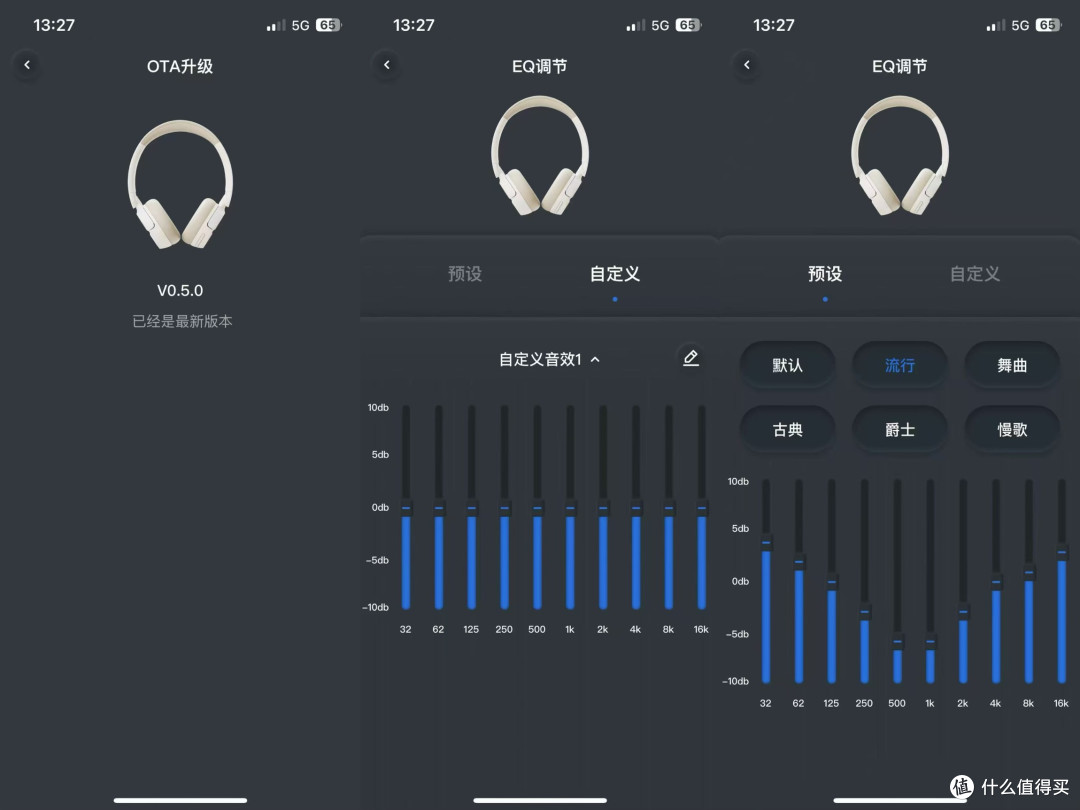
Task: Go back from the OTA升级 screen
Action: (27, 65)
